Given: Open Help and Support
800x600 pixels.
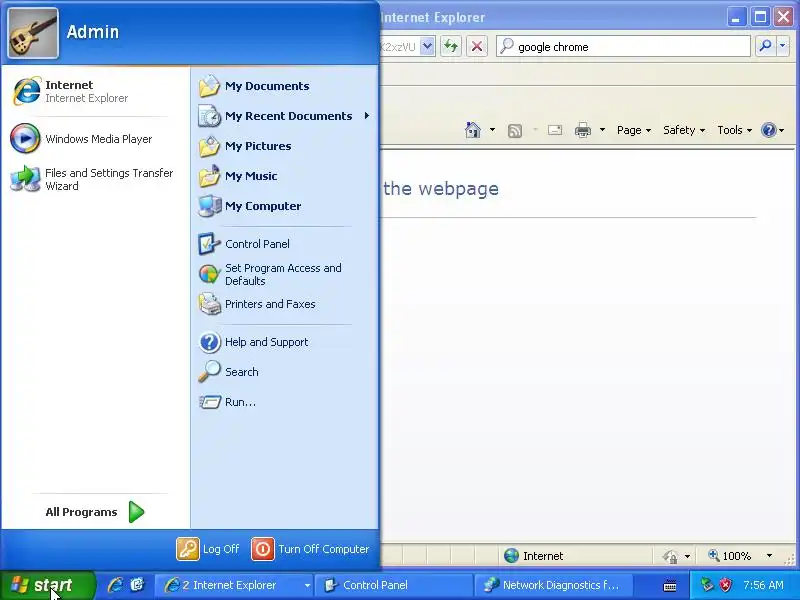Looking at the screenshot, I should [284, 342].
